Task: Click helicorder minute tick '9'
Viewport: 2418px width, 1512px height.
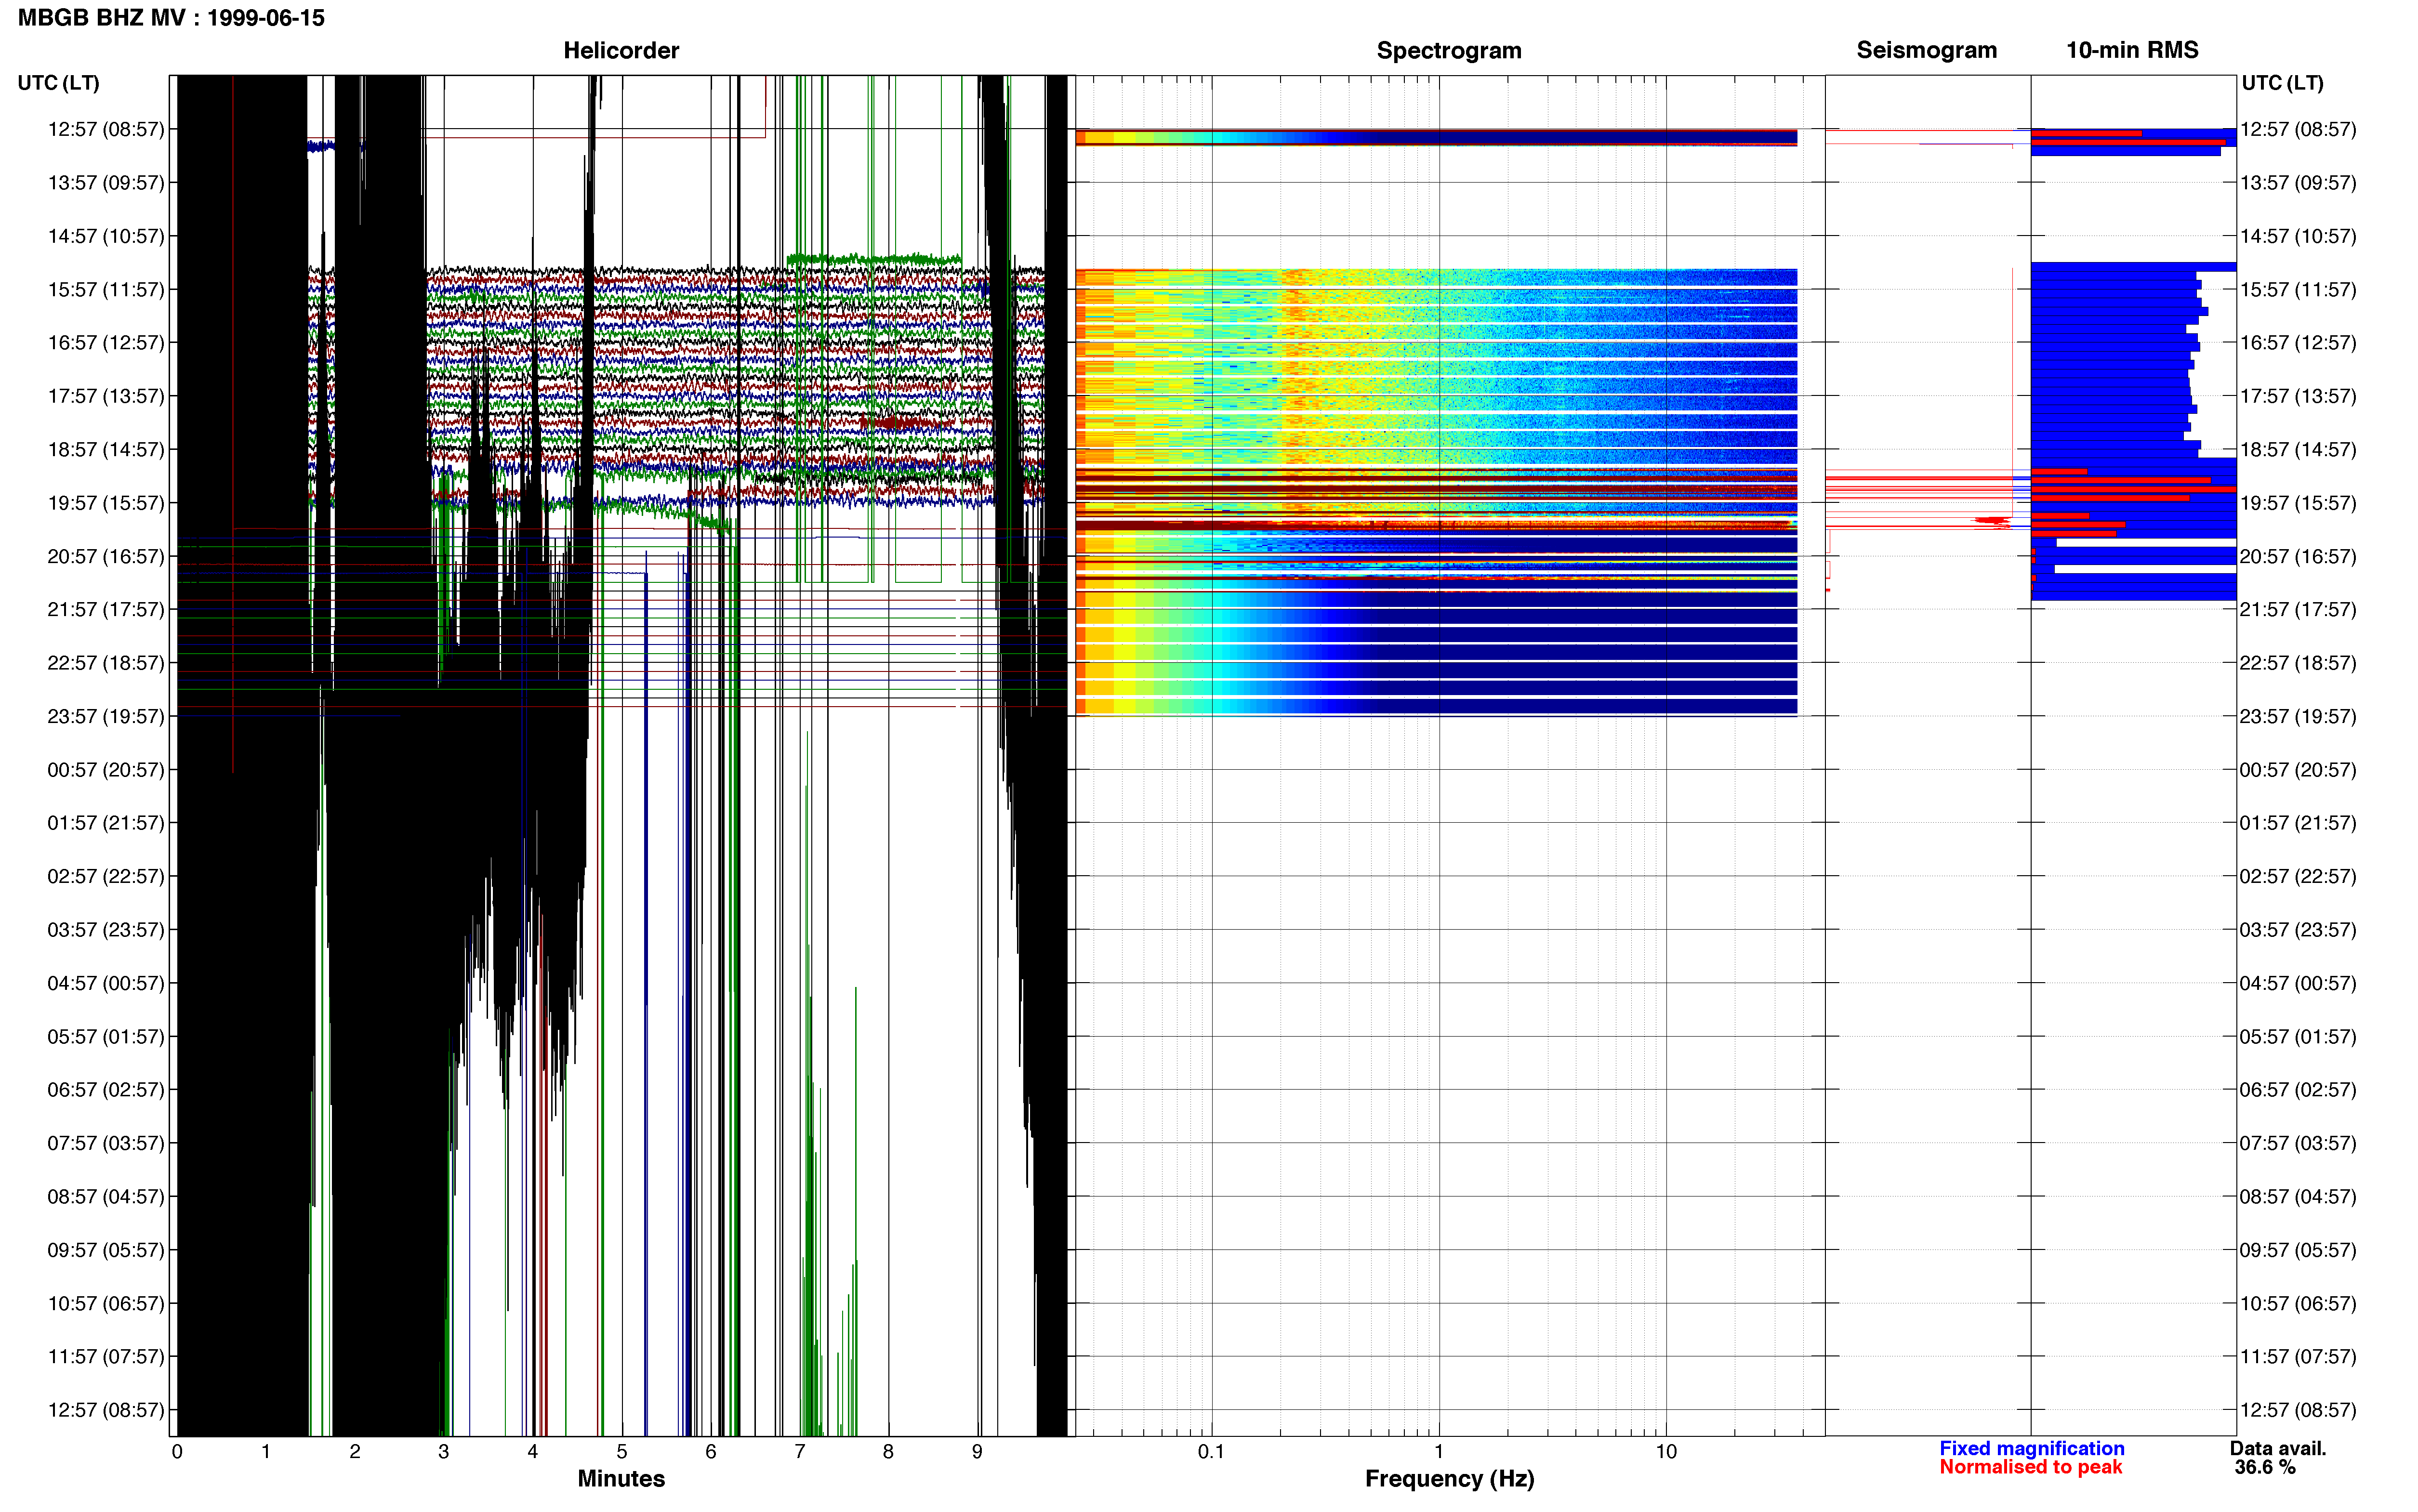Action: point(977,1451)
